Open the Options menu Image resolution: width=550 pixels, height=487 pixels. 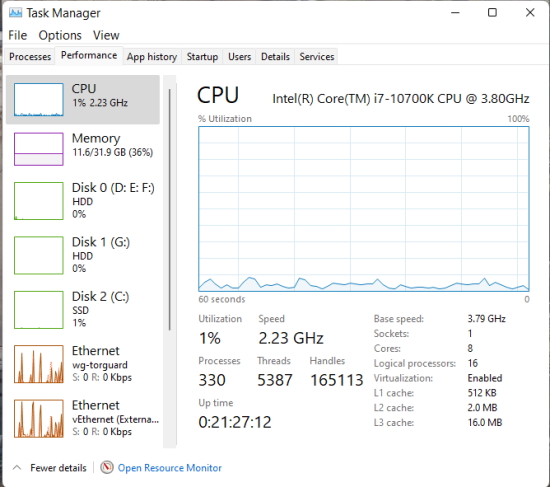60,35
